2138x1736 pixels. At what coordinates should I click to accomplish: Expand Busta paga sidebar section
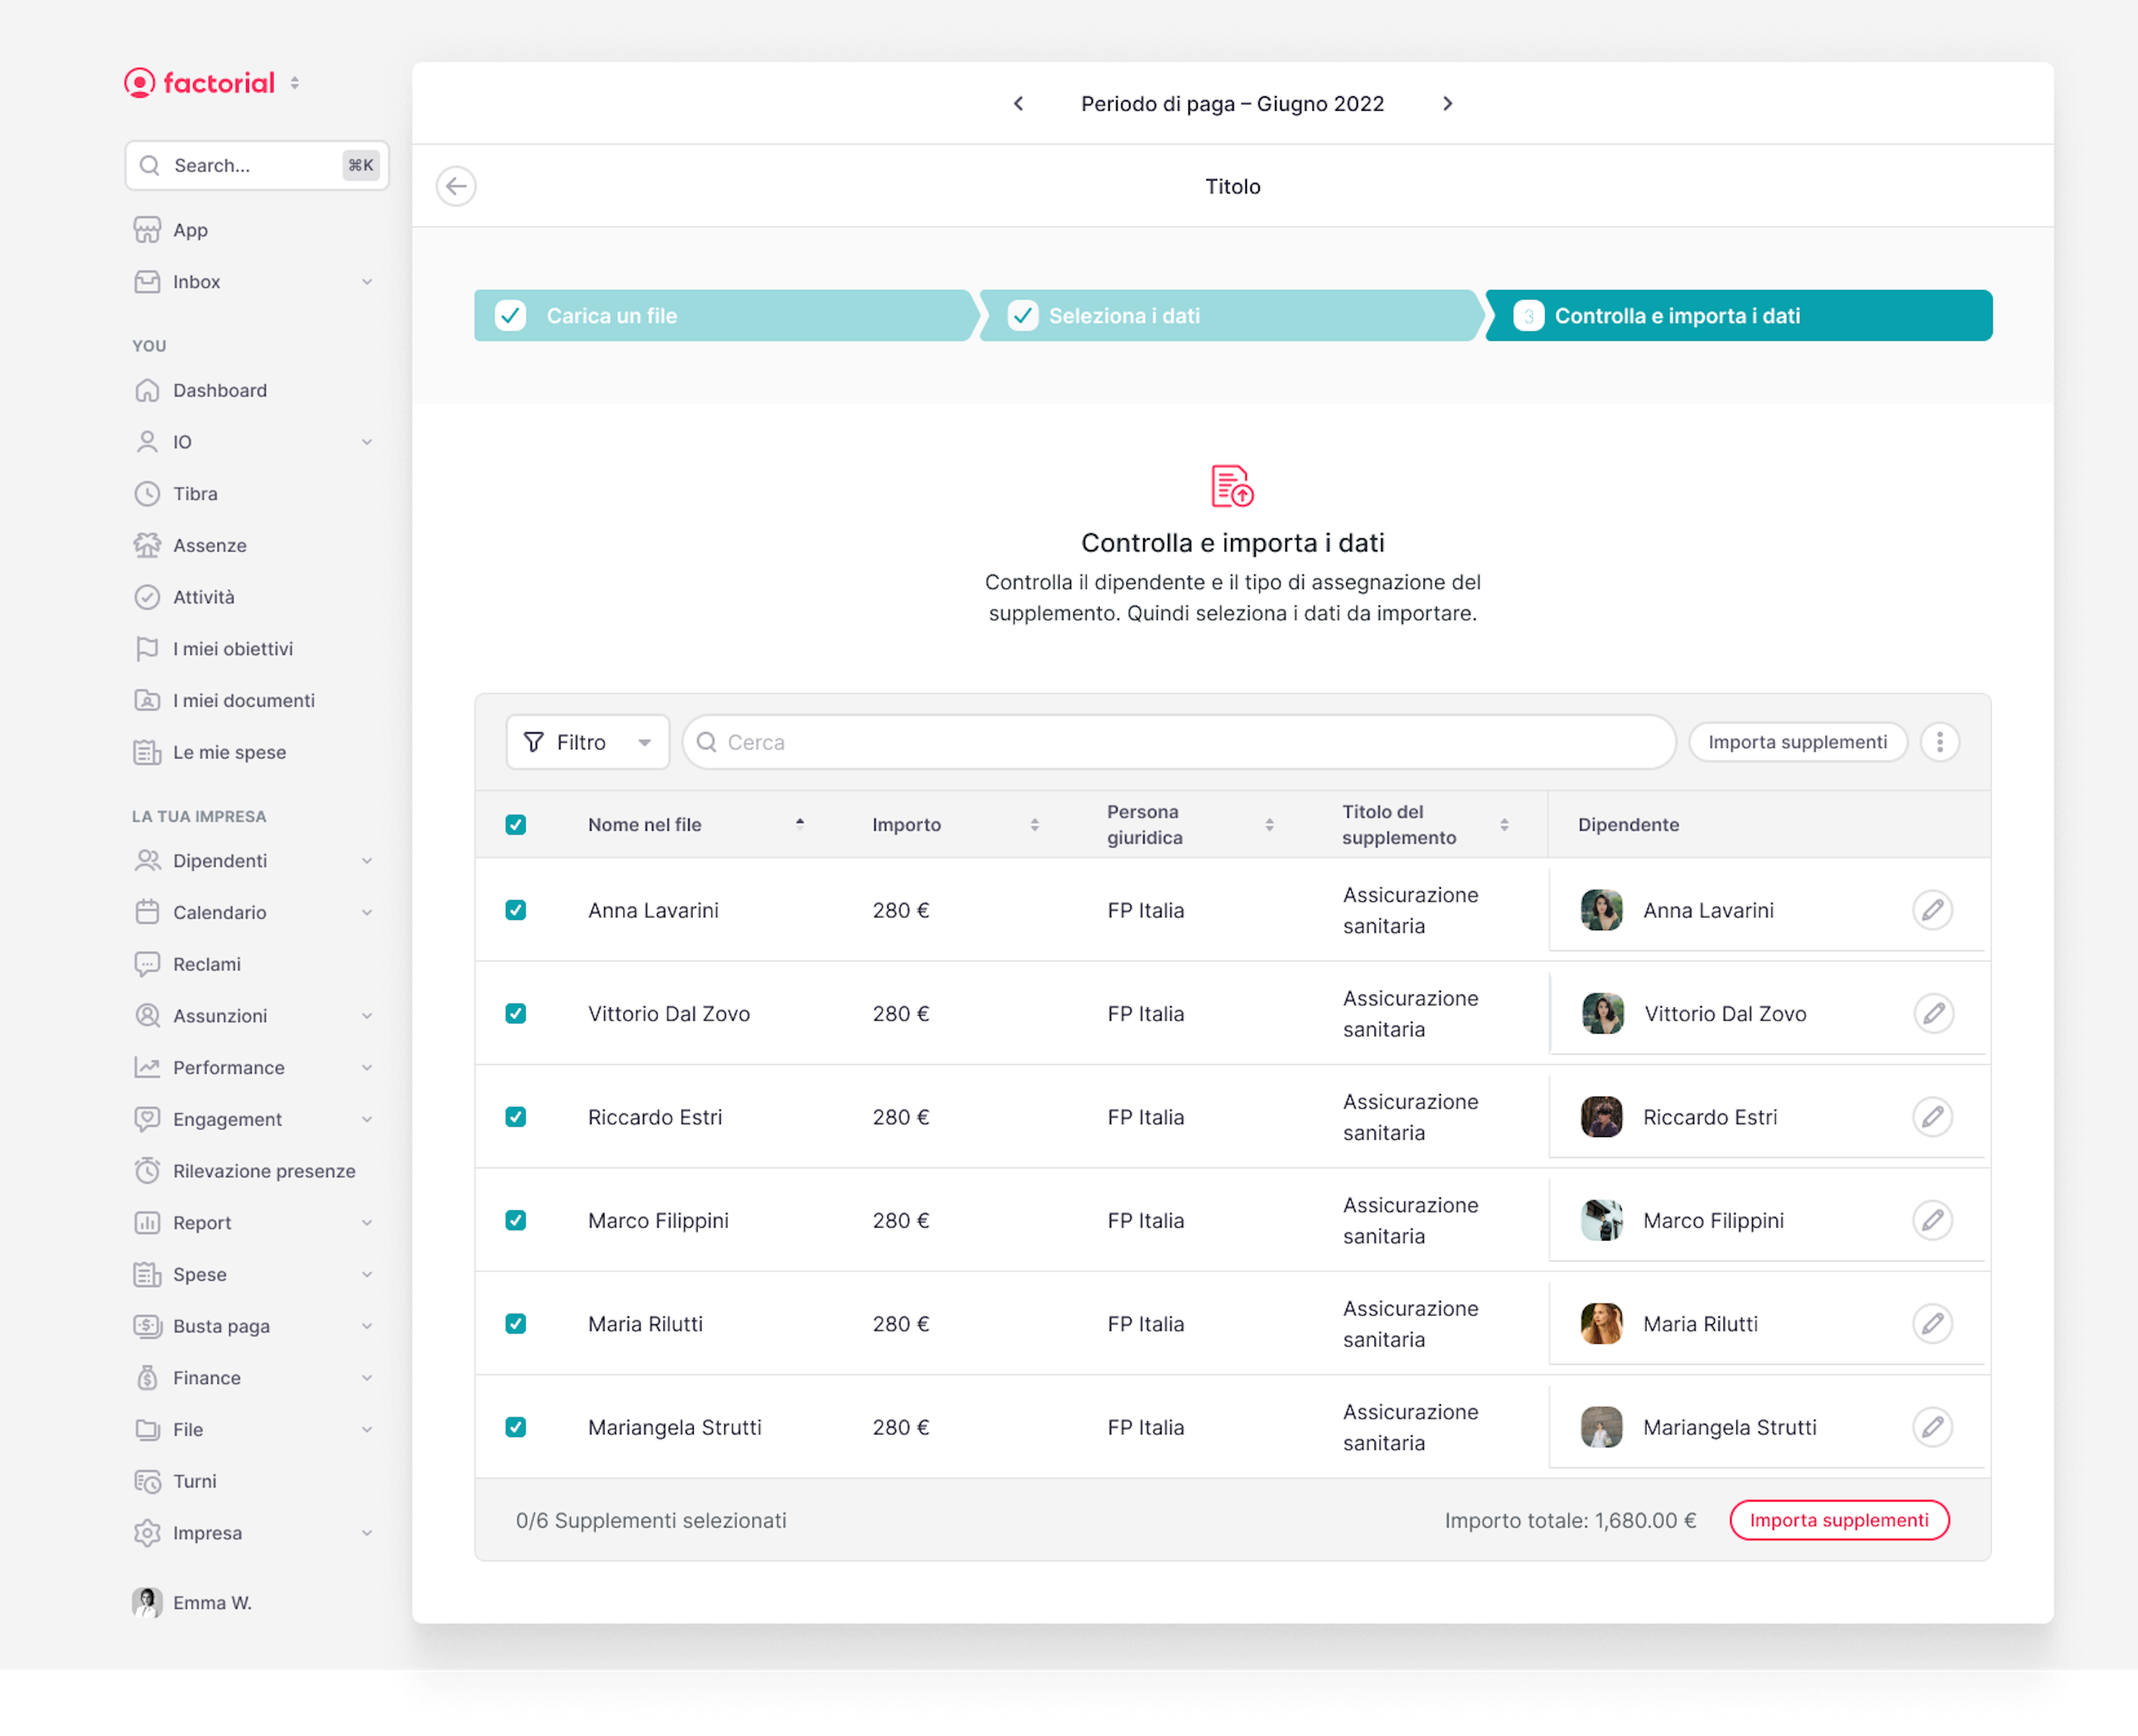pyautogui.click(x=367, y=1326)
